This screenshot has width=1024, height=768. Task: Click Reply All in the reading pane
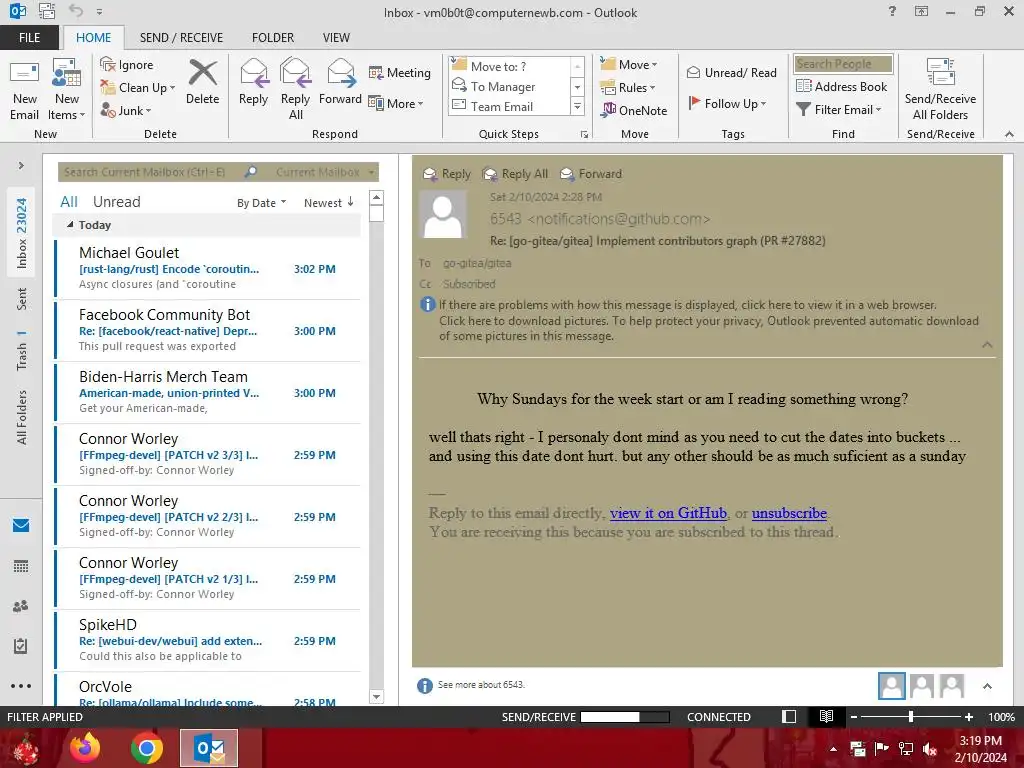[516, 174]
